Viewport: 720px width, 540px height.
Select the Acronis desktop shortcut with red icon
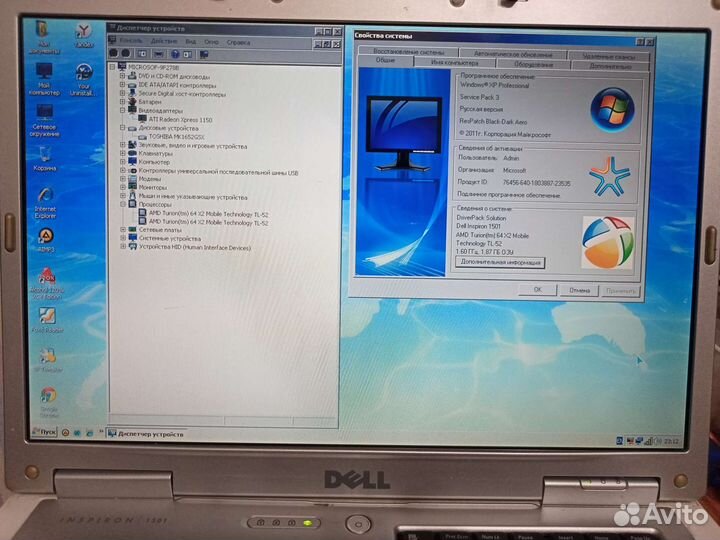point(47,284)
